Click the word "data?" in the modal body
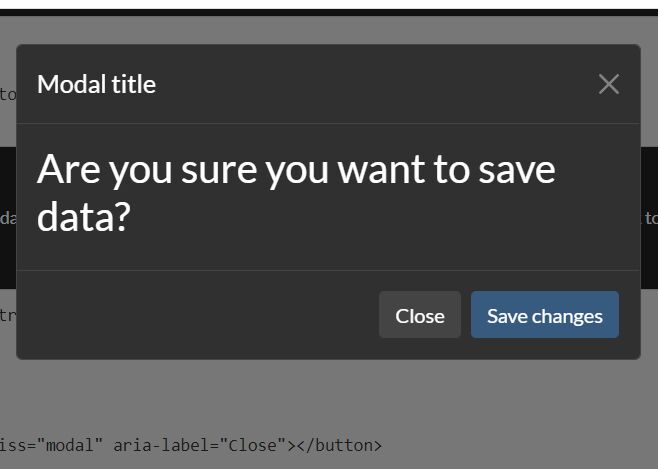The height and width of the screenshot is (469, 658). click(x=84, y=217)
